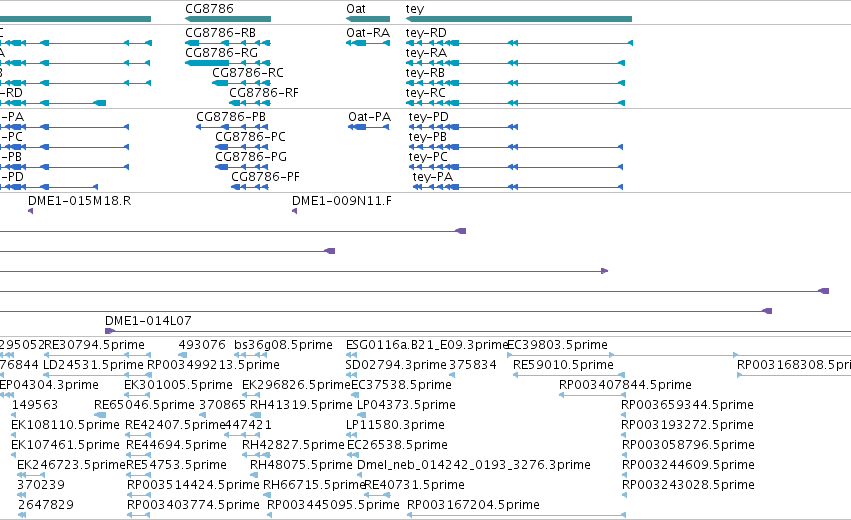Select the RH42827.5prime EST label

pyautogui.click(x=294, y=446)
